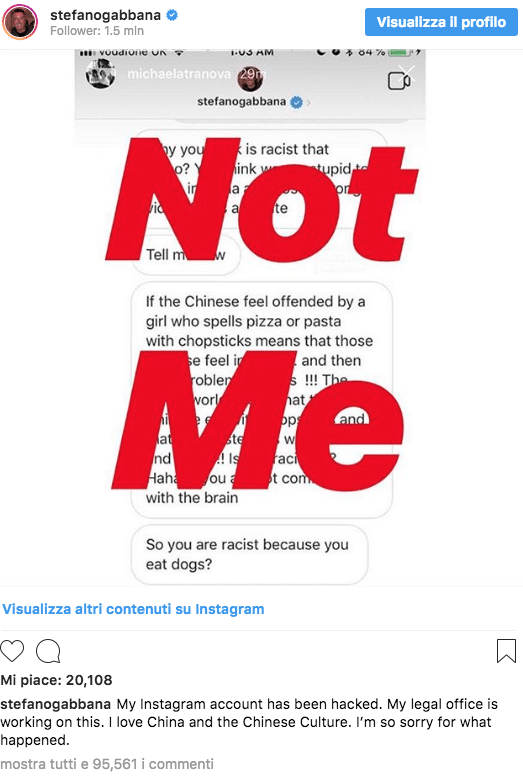Click the Visualizza il profilo button
This screenshot has height=780, width=523.
pyautogui.click(x=441, y=22)
